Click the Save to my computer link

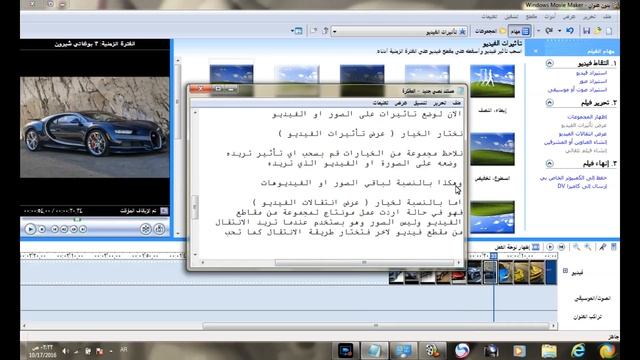[x=573, y=178]
